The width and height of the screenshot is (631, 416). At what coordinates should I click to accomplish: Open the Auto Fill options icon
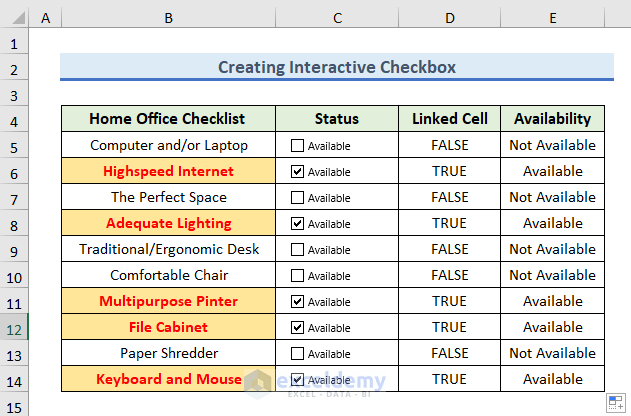click(x=616, y=402)
